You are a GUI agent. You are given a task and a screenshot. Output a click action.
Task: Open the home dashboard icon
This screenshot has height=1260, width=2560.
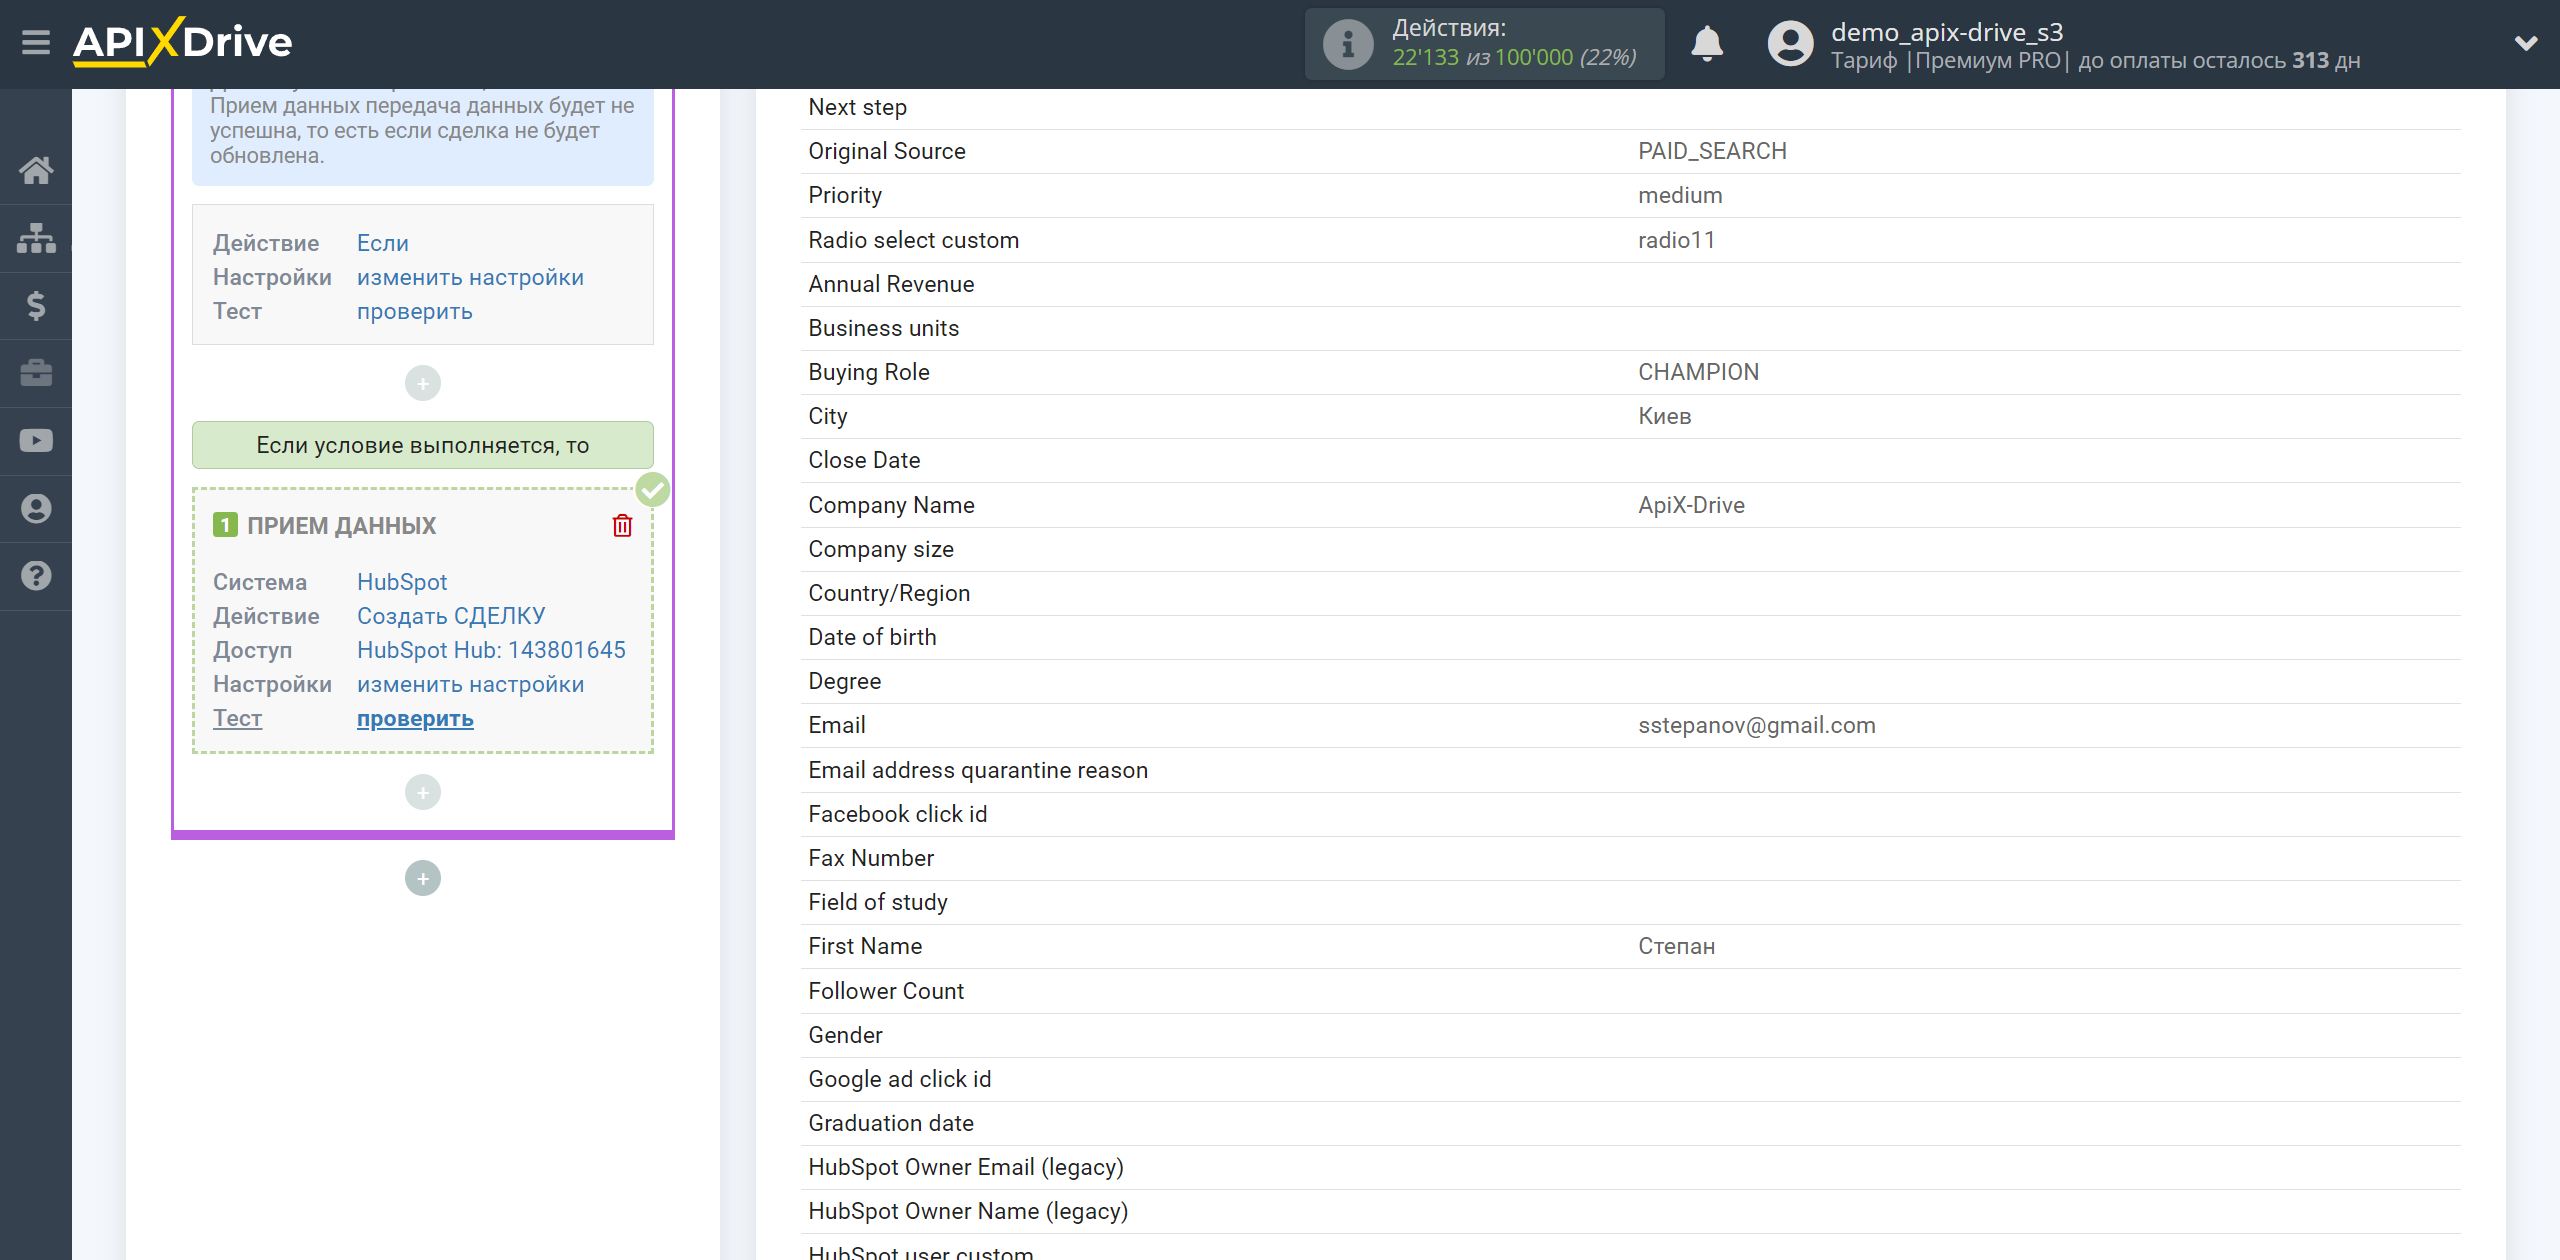[36, 170]
